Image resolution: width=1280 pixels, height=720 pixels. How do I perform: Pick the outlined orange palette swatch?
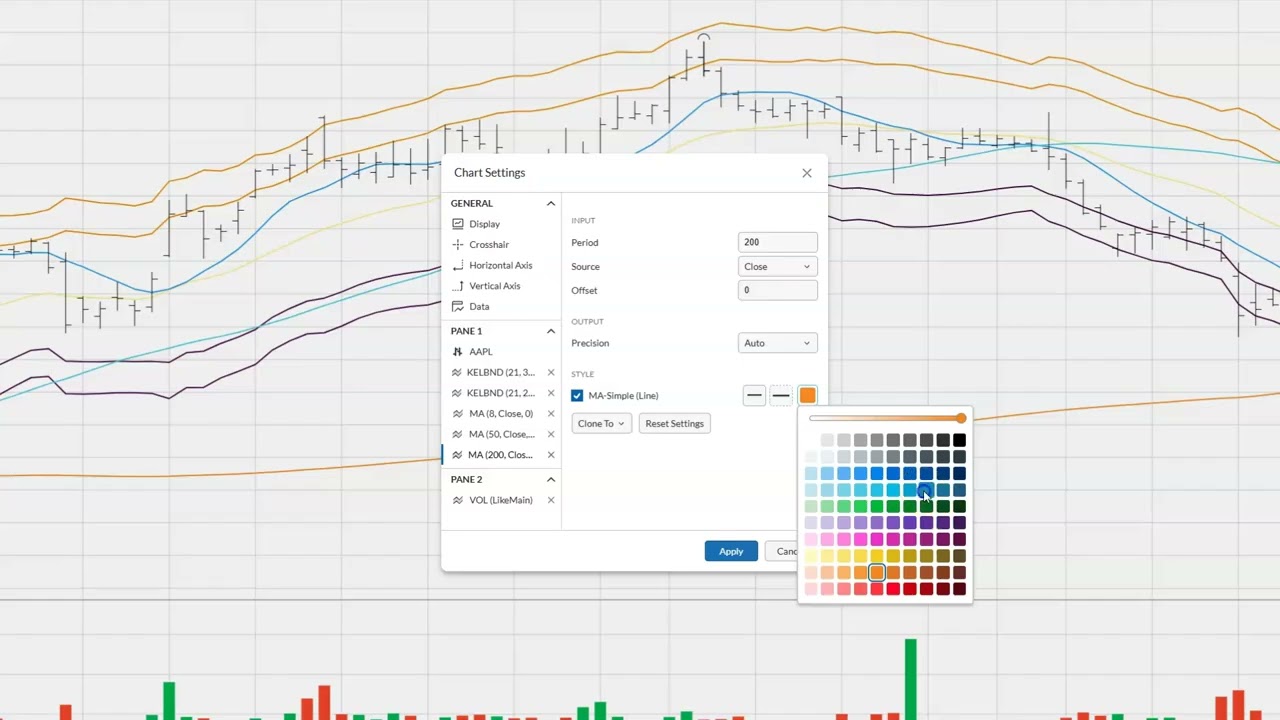click(x=877, y=572)
